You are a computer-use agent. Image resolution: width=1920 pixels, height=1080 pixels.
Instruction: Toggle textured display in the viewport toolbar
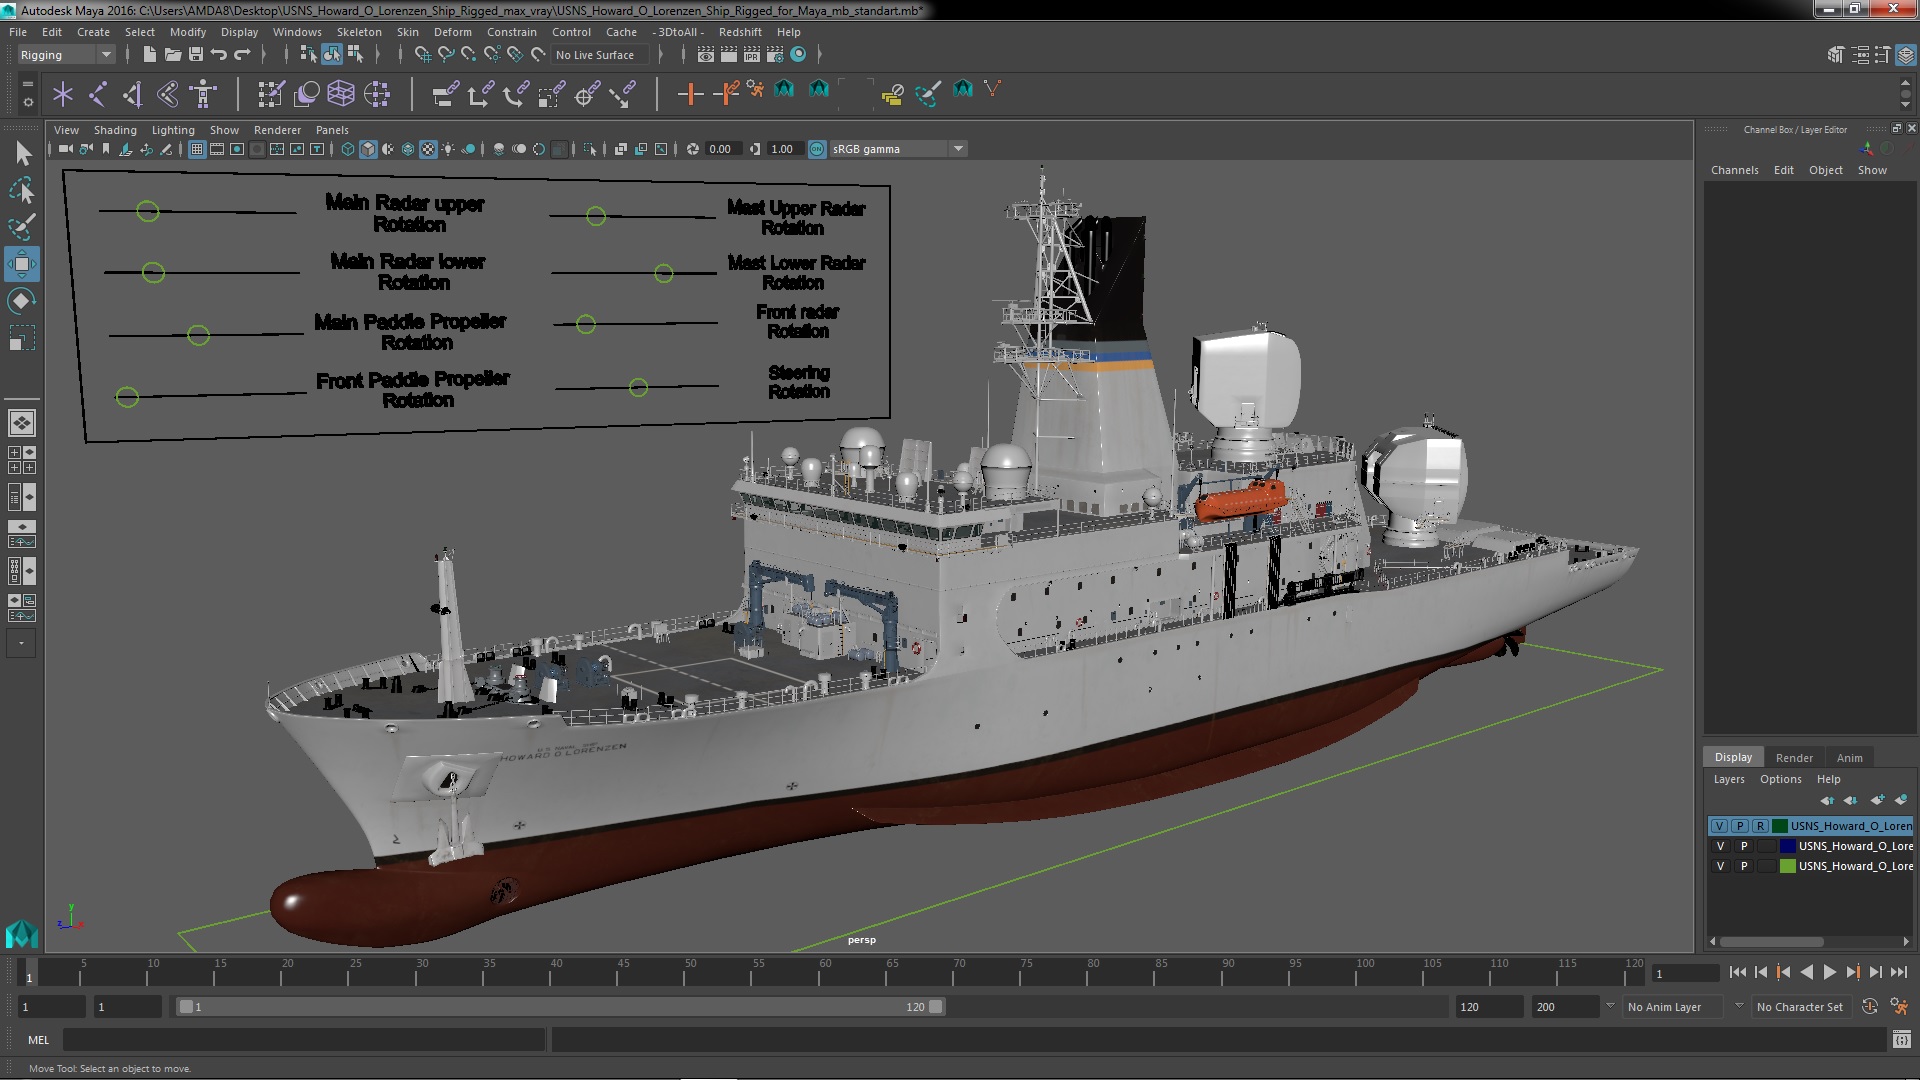[428, 149]
